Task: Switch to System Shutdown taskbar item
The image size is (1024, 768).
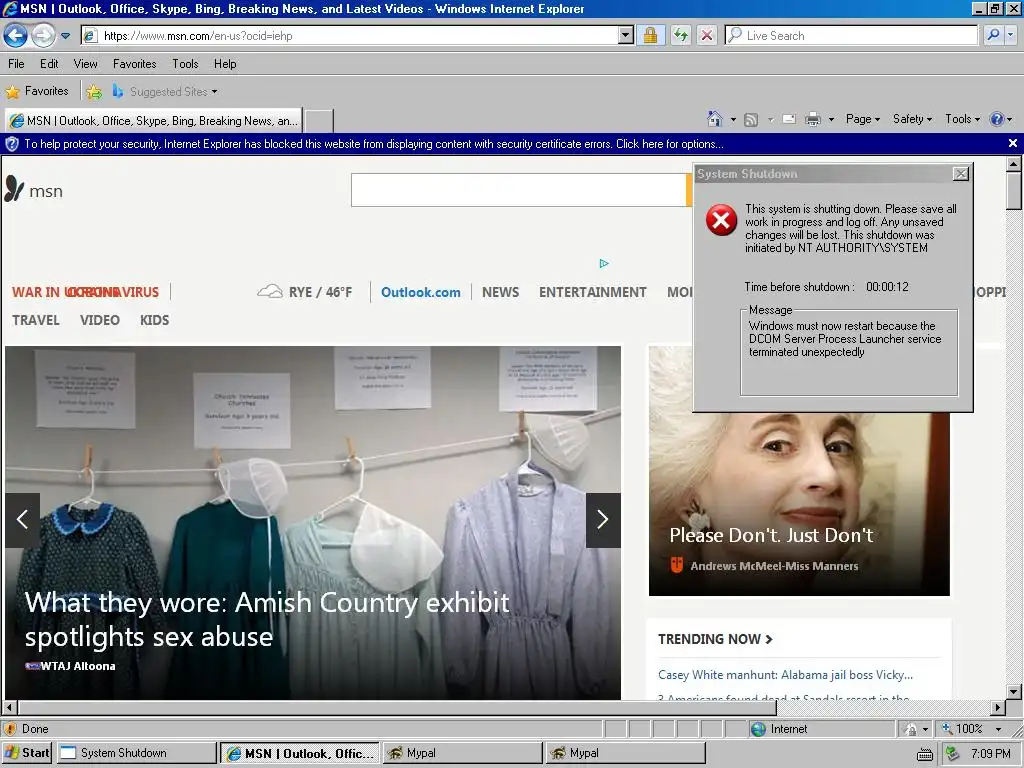Action: point(136,753)
